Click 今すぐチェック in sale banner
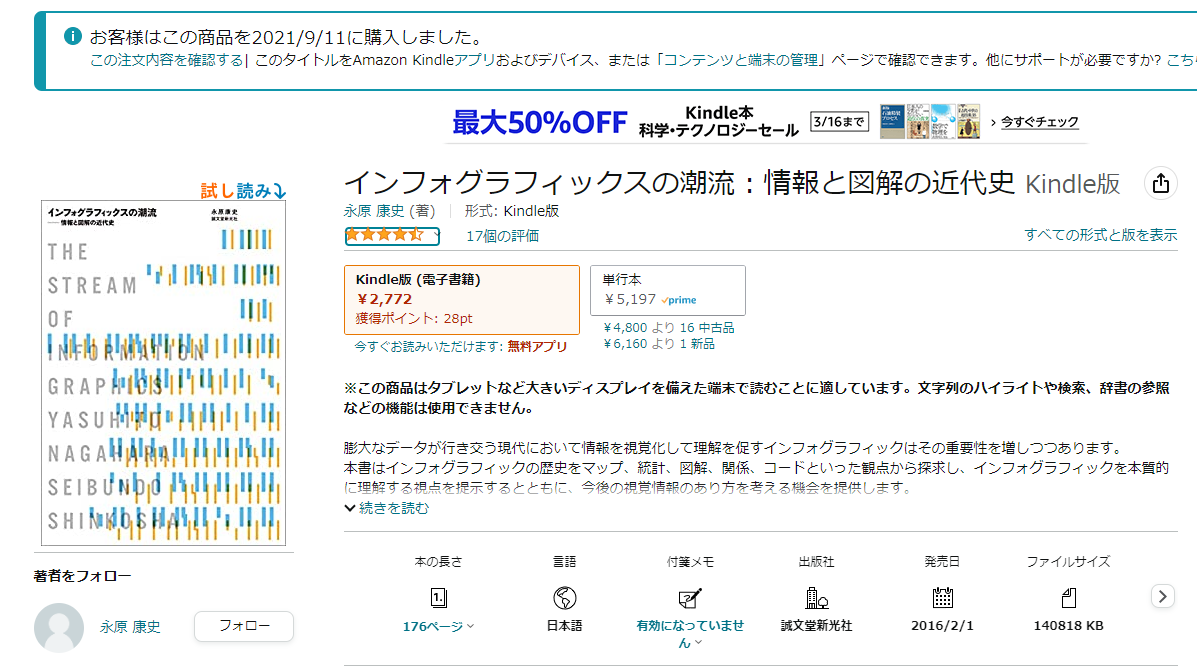 1039,122
